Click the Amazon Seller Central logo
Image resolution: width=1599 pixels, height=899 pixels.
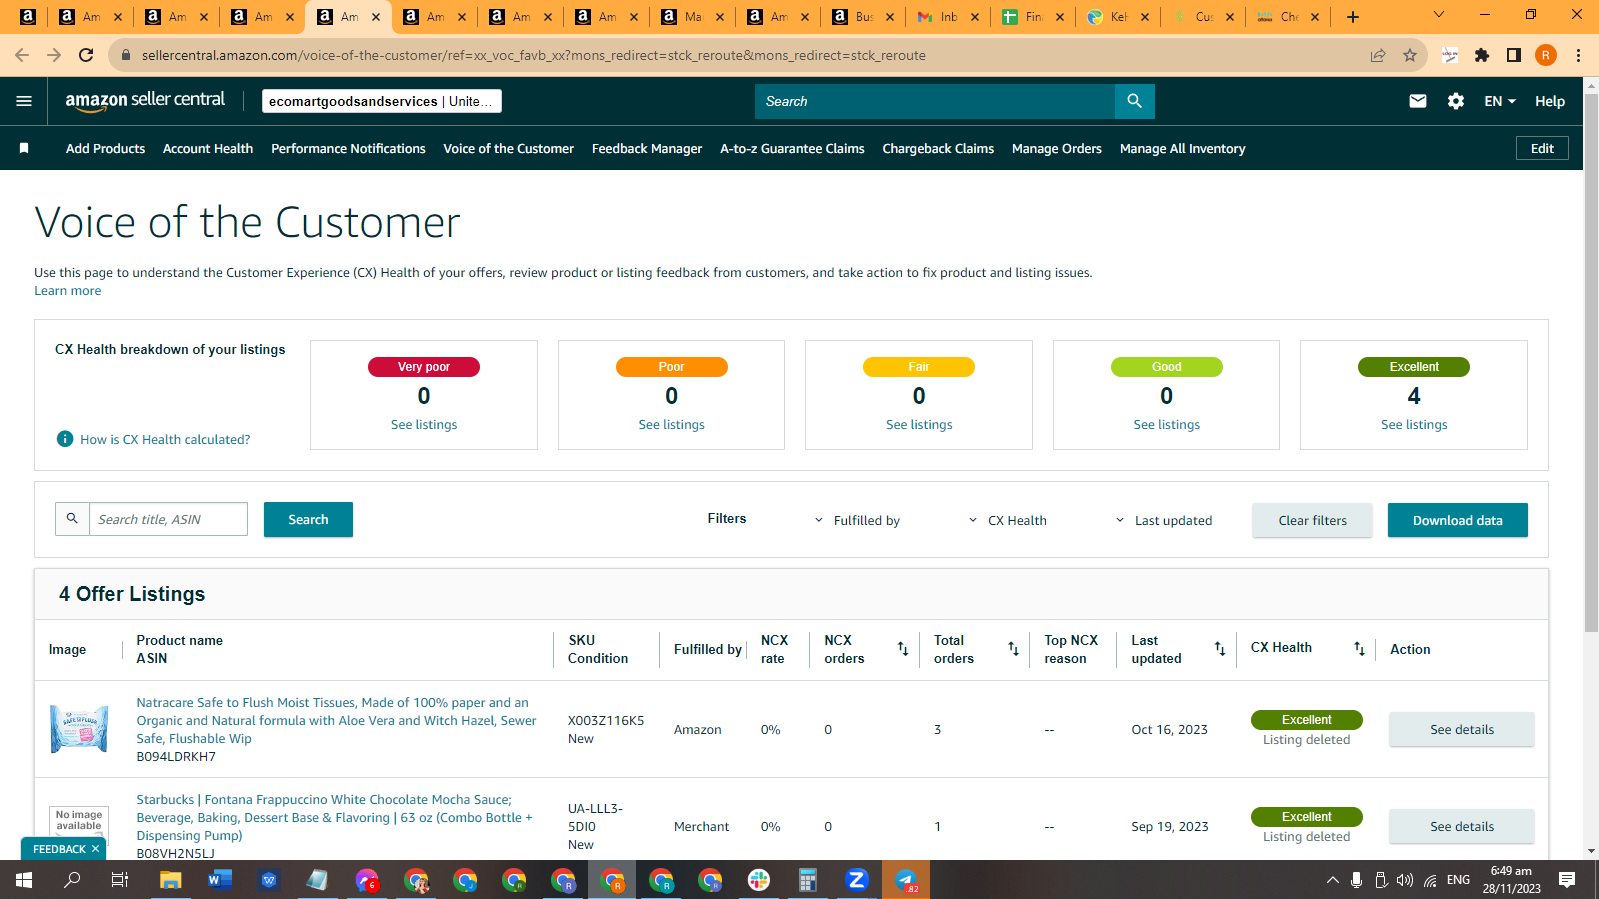tap(145, 100)
